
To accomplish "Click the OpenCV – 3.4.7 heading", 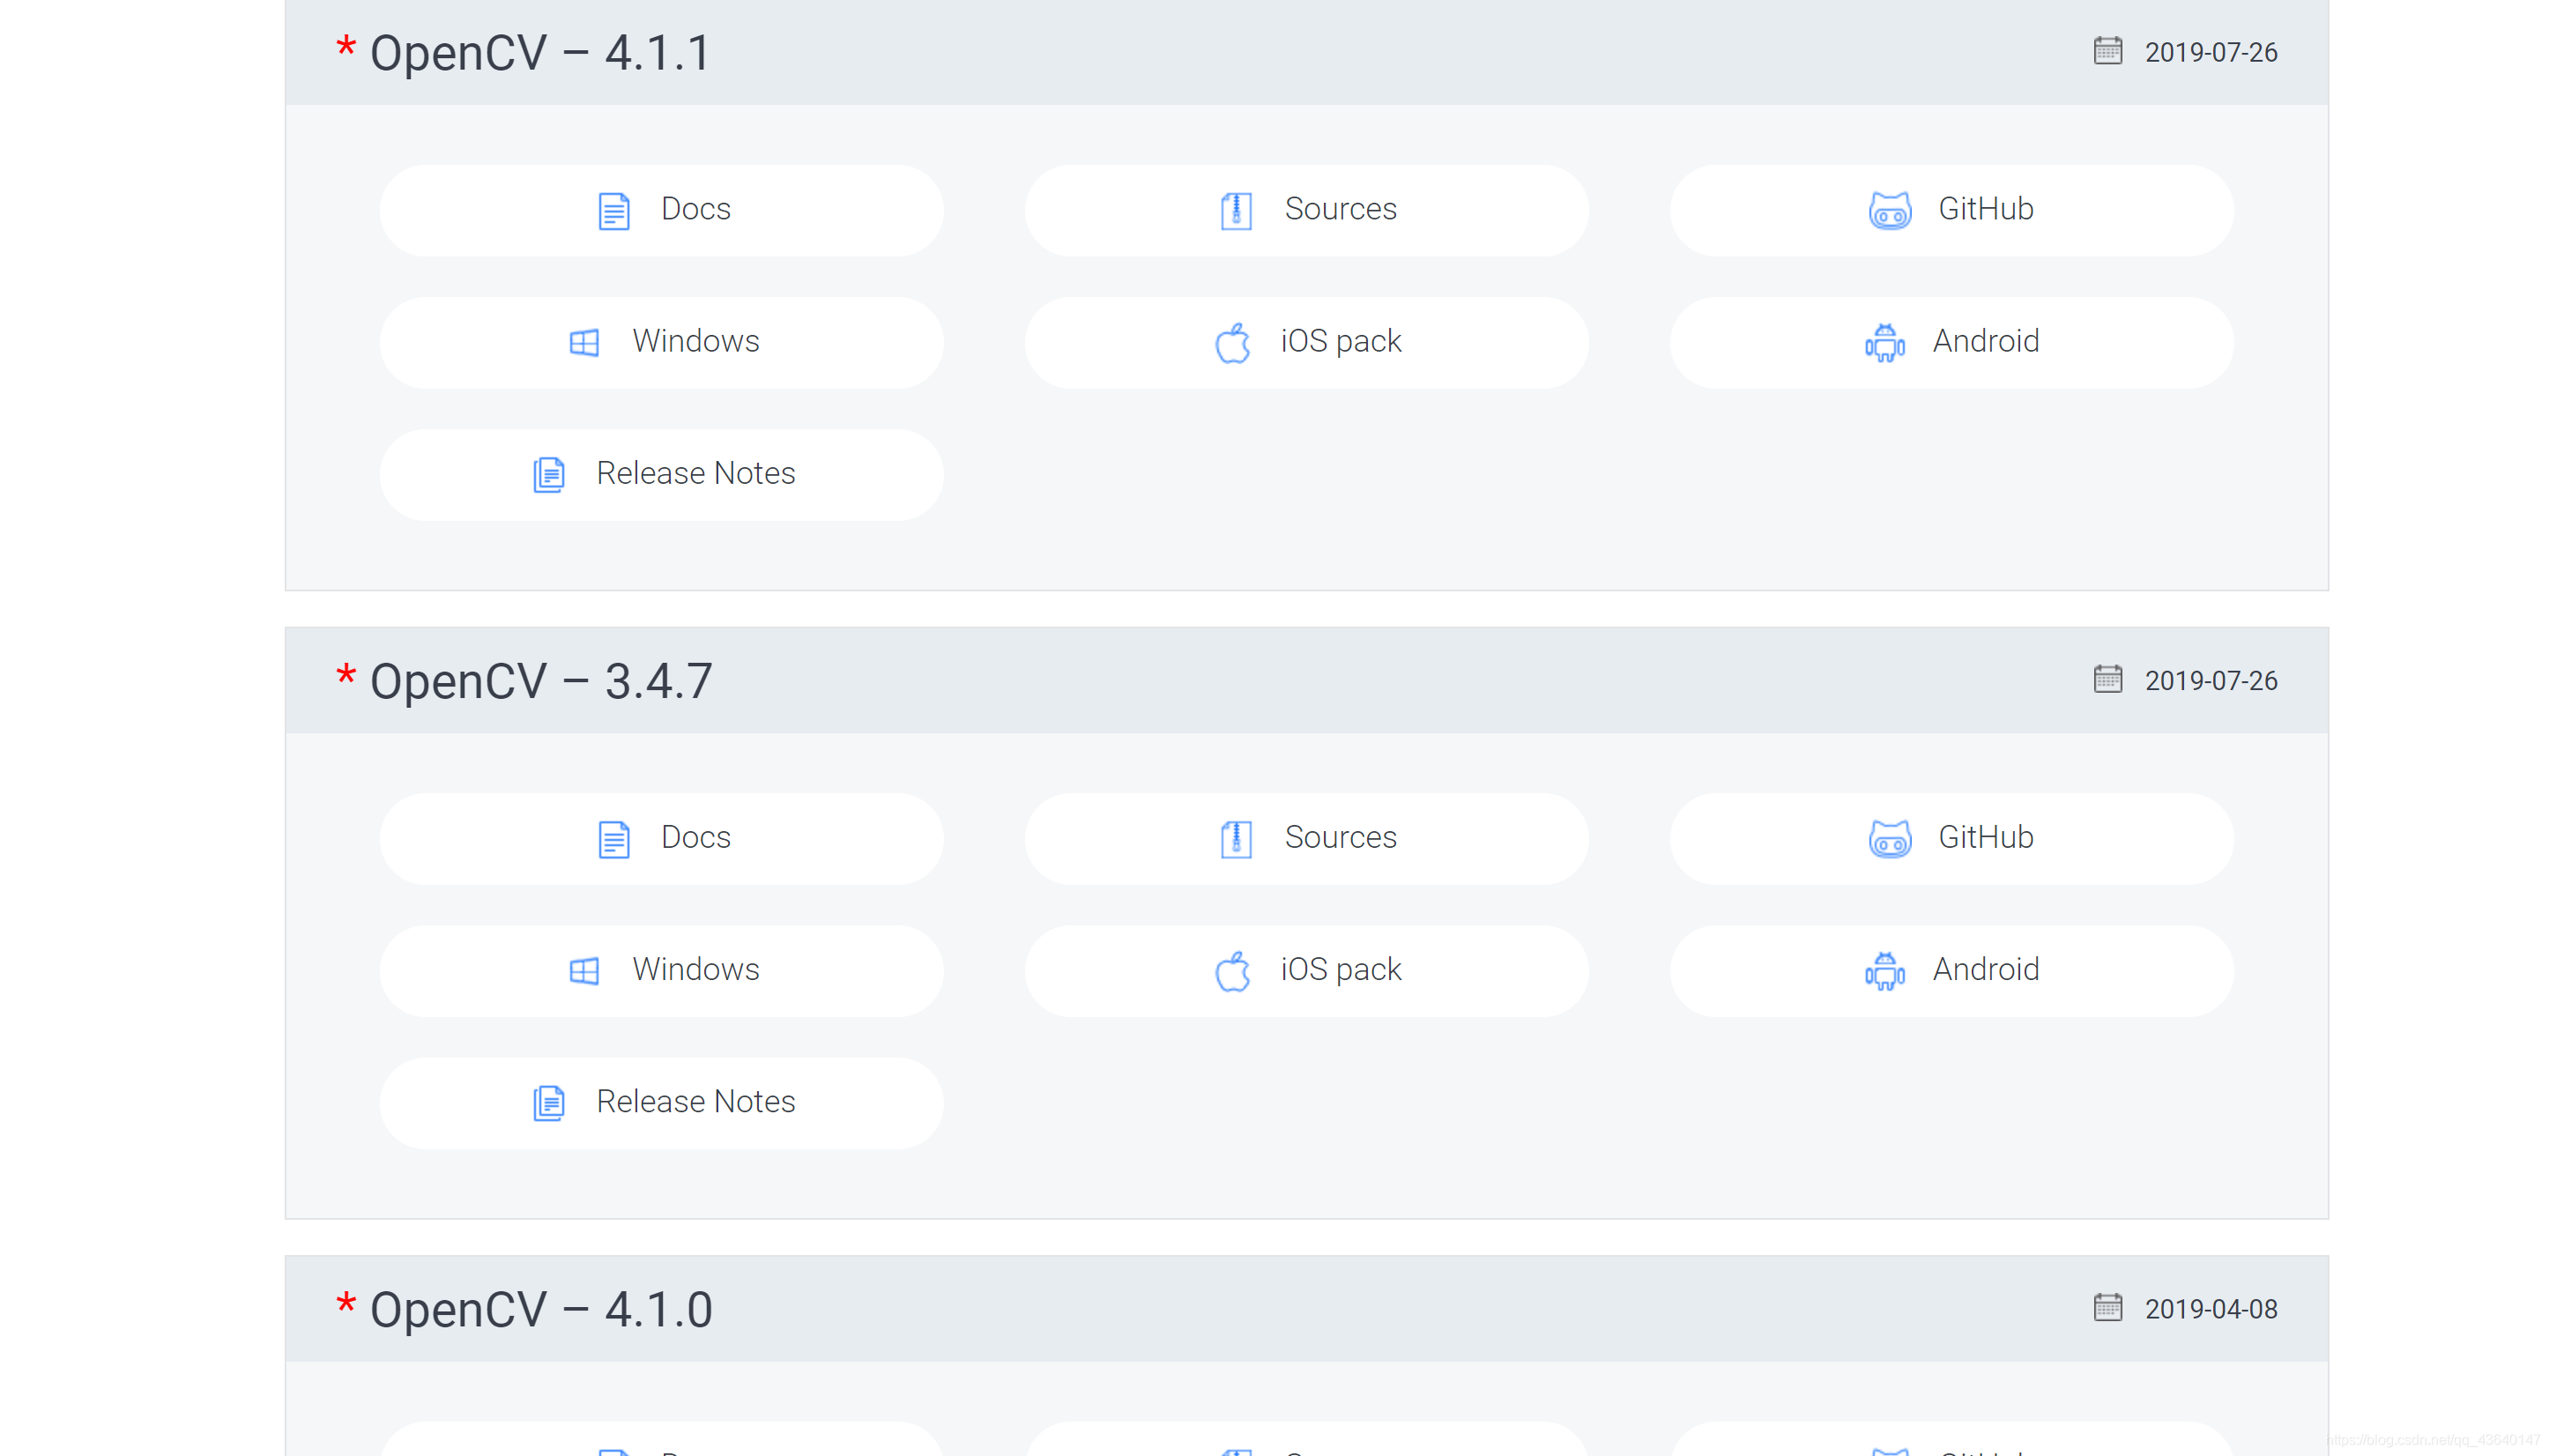I will click(540, 681).
